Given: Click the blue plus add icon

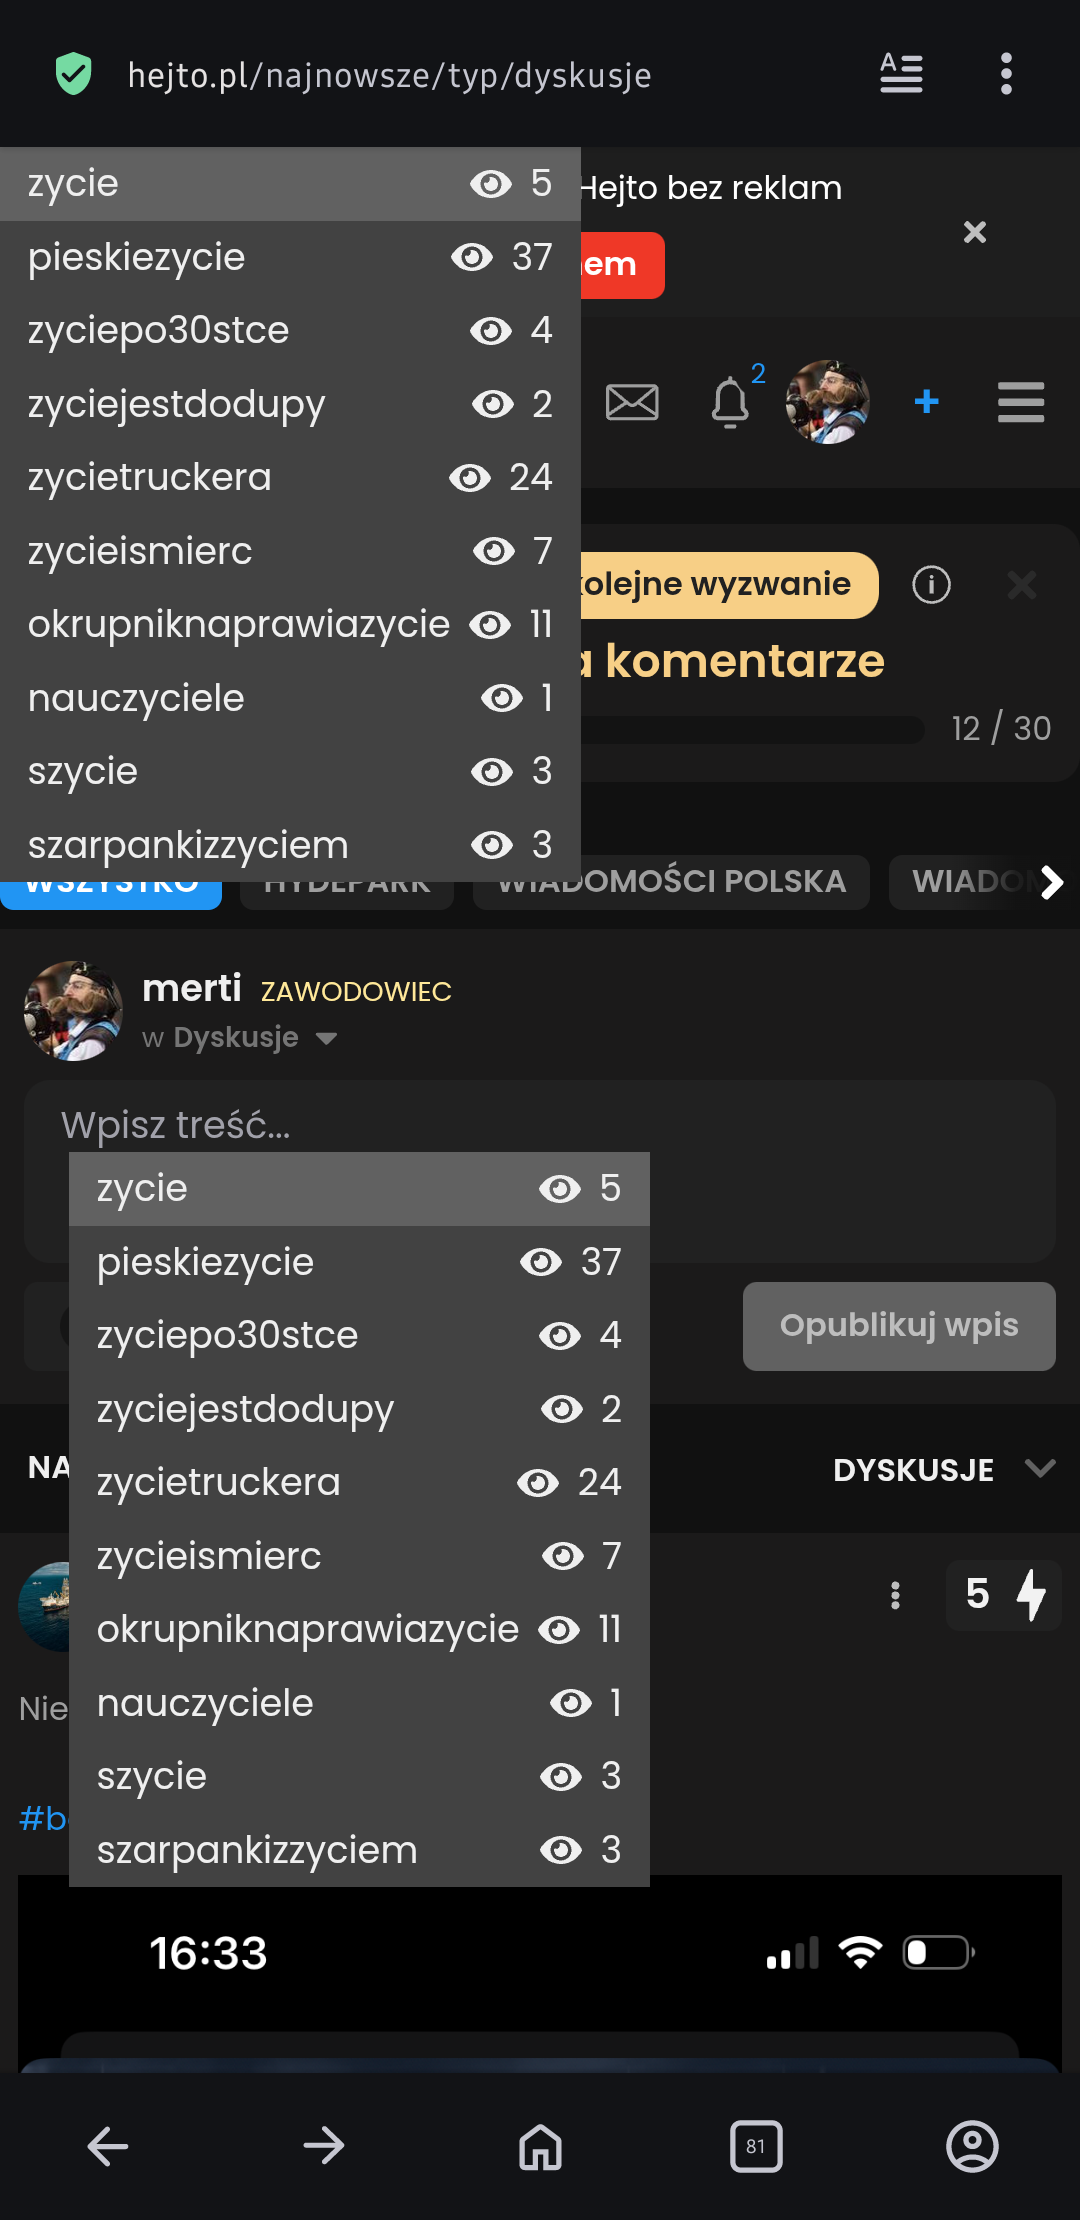Looking at the screenshot, I should (x=927, y=401).
